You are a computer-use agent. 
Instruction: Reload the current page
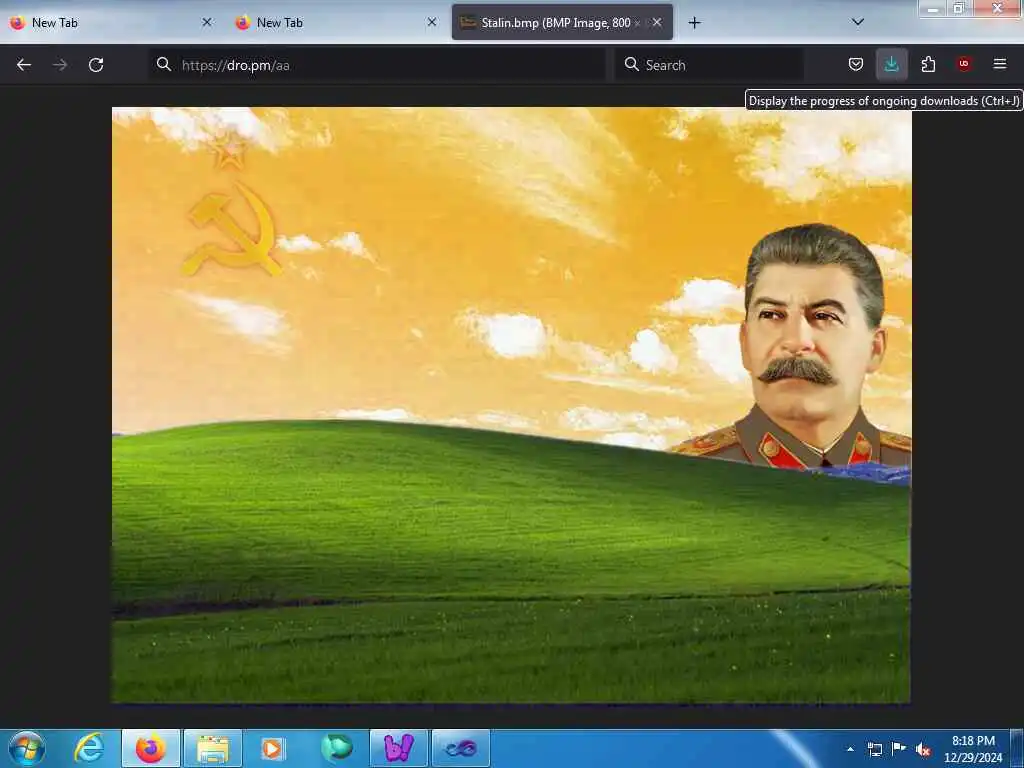(x=96, y=65)
